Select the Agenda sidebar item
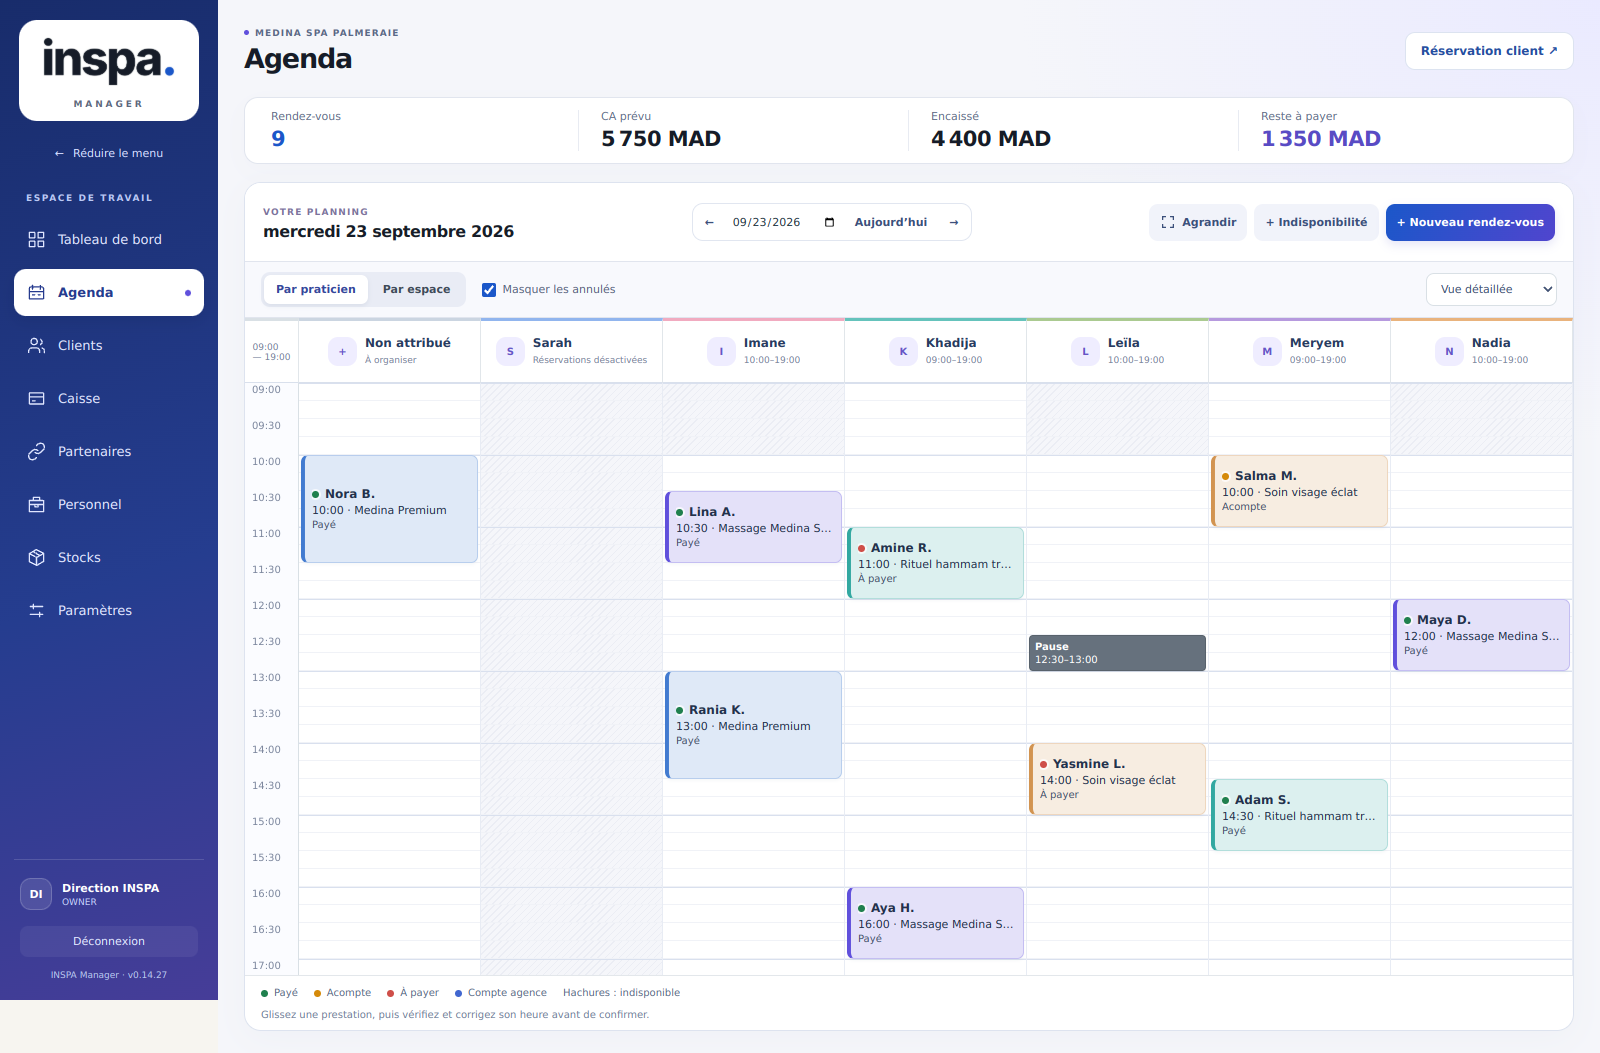This screenshot has height=1053, width=1600. tap(109, 292)
